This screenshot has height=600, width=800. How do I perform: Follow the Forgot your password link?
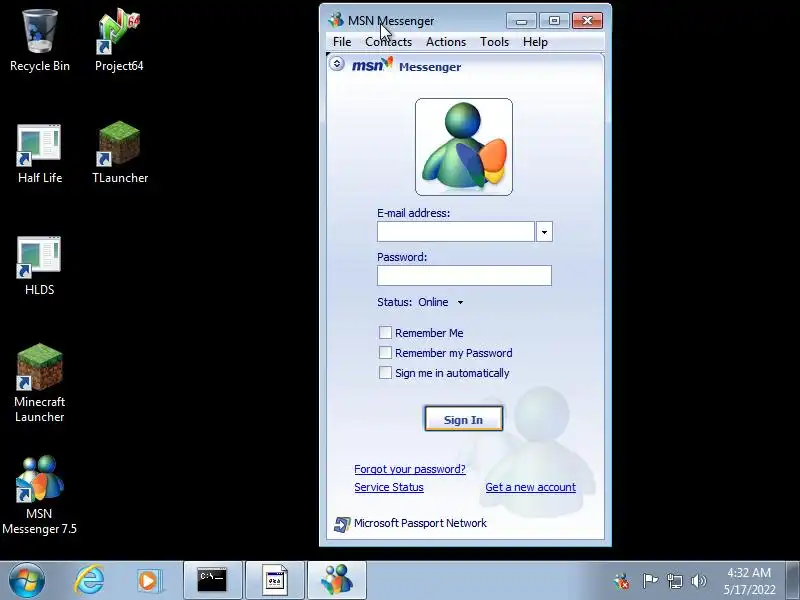click(410, 469)
